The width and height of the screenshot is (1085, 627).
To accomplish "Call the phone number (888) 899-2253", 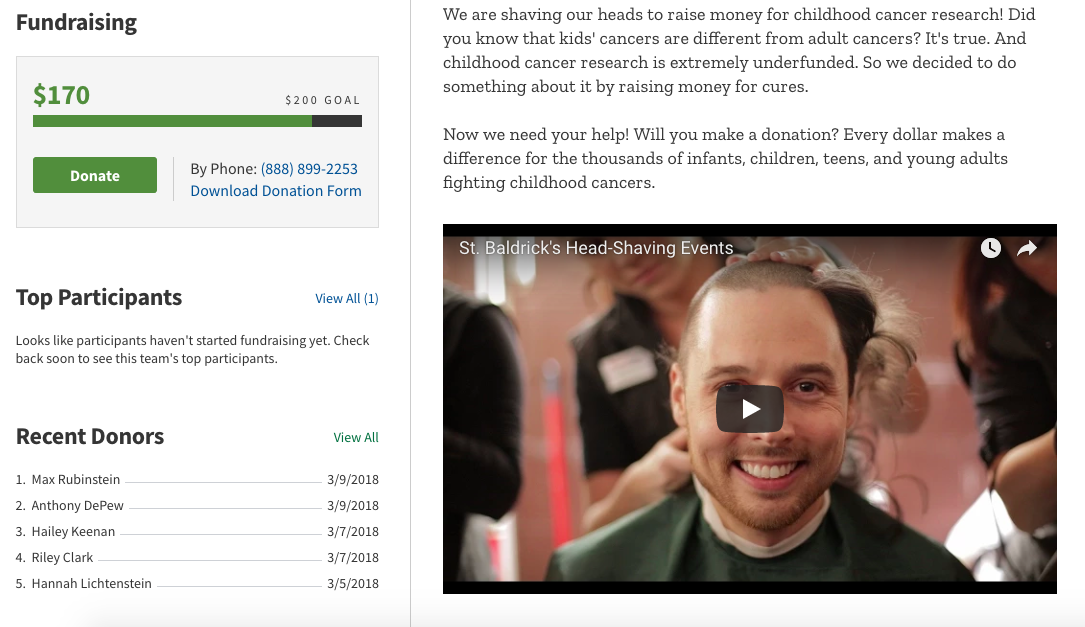I will (x=309, y=169).
